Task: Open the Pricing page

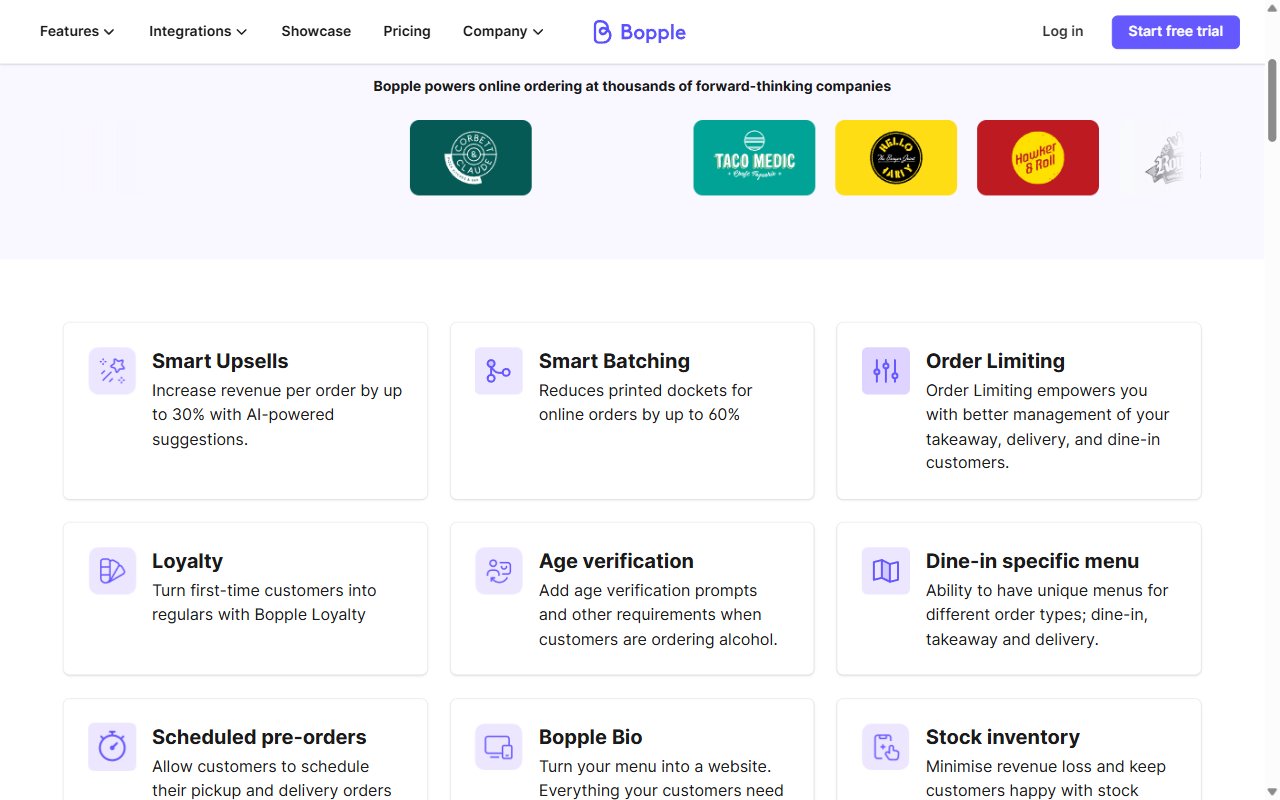Action: point(407,31)
